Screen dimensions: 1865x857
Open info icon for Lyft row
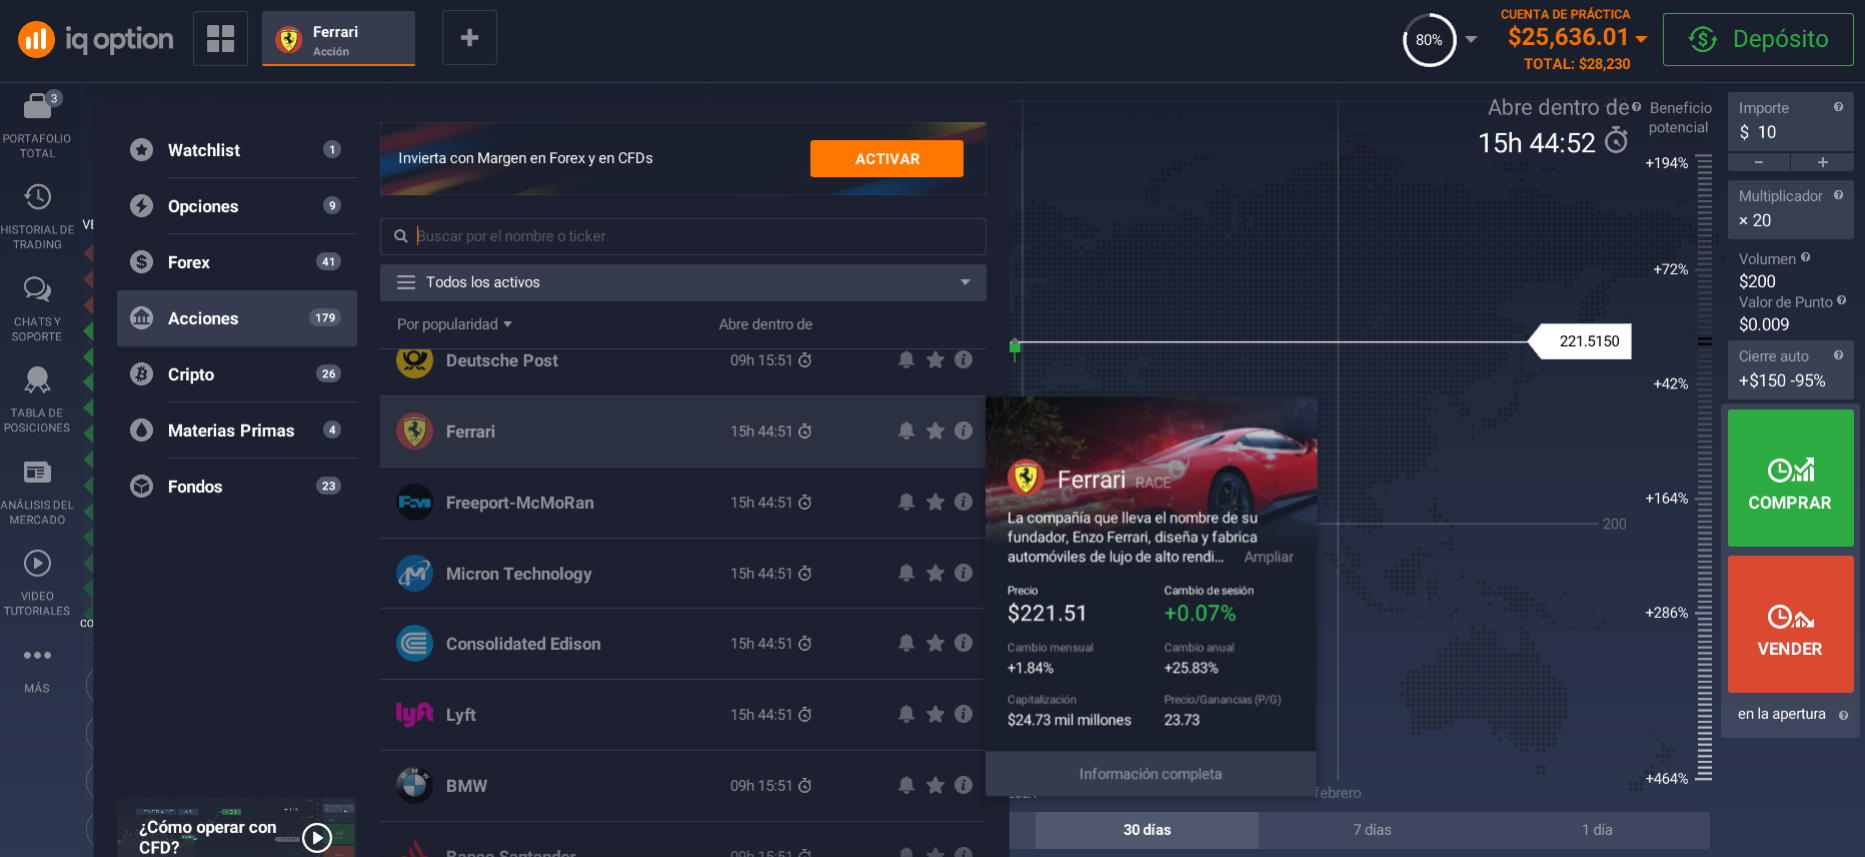(x=963, y=714)
